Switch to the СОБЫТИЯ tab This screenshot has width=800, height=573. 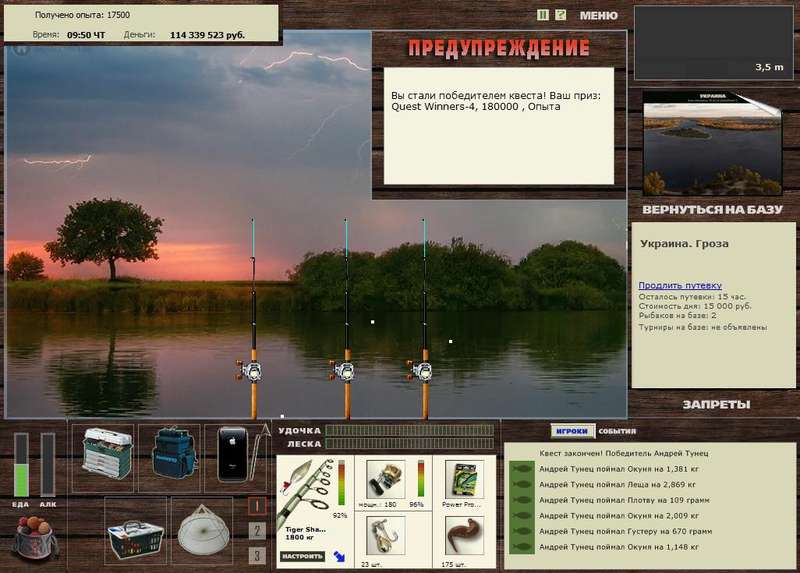617,431
